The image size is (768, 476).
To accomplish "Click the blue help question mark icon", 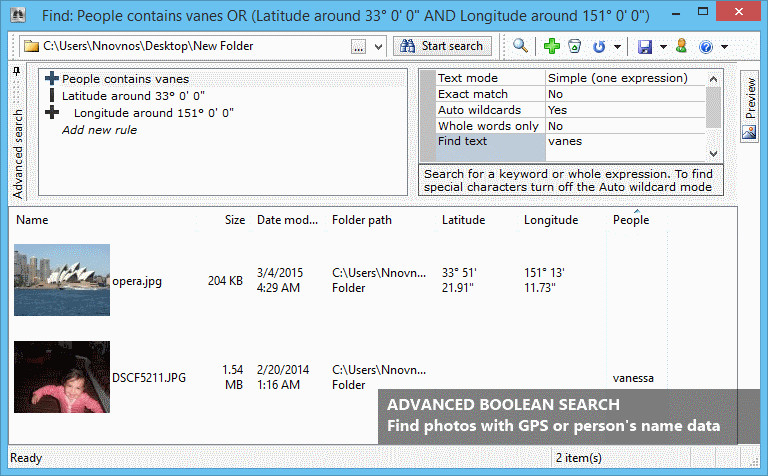I will (706, 47).
